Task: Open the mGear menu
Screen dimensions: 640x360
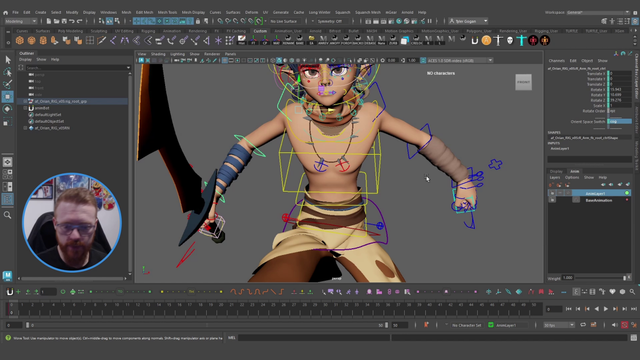Action: pos(391,12)
